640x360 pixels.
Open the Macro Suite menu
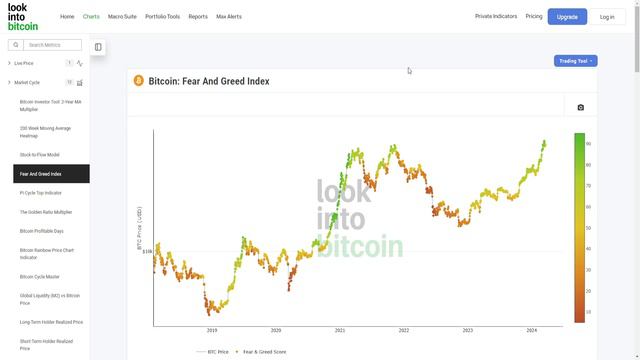click(122, 17)
